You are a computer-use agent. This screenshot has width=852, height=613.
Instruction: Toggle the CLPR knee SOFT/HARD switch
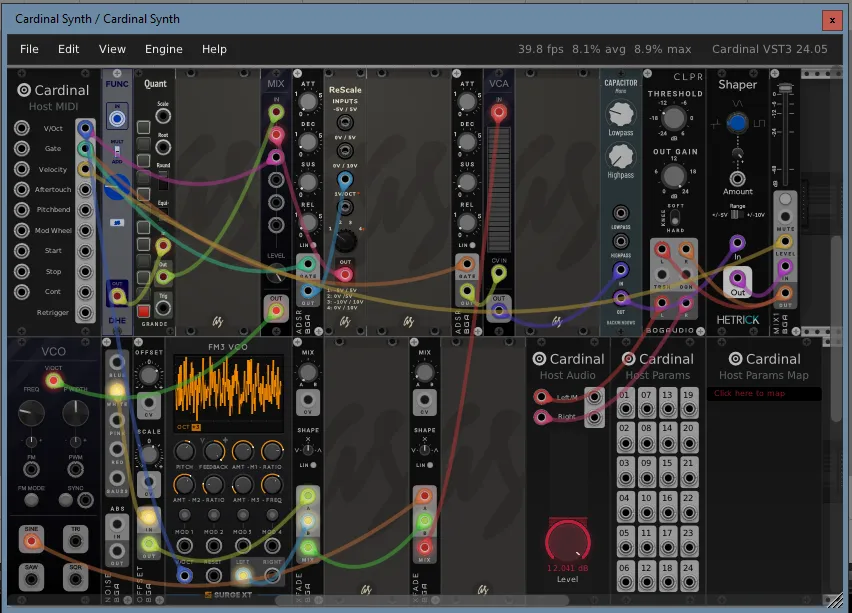pos(675,217)
